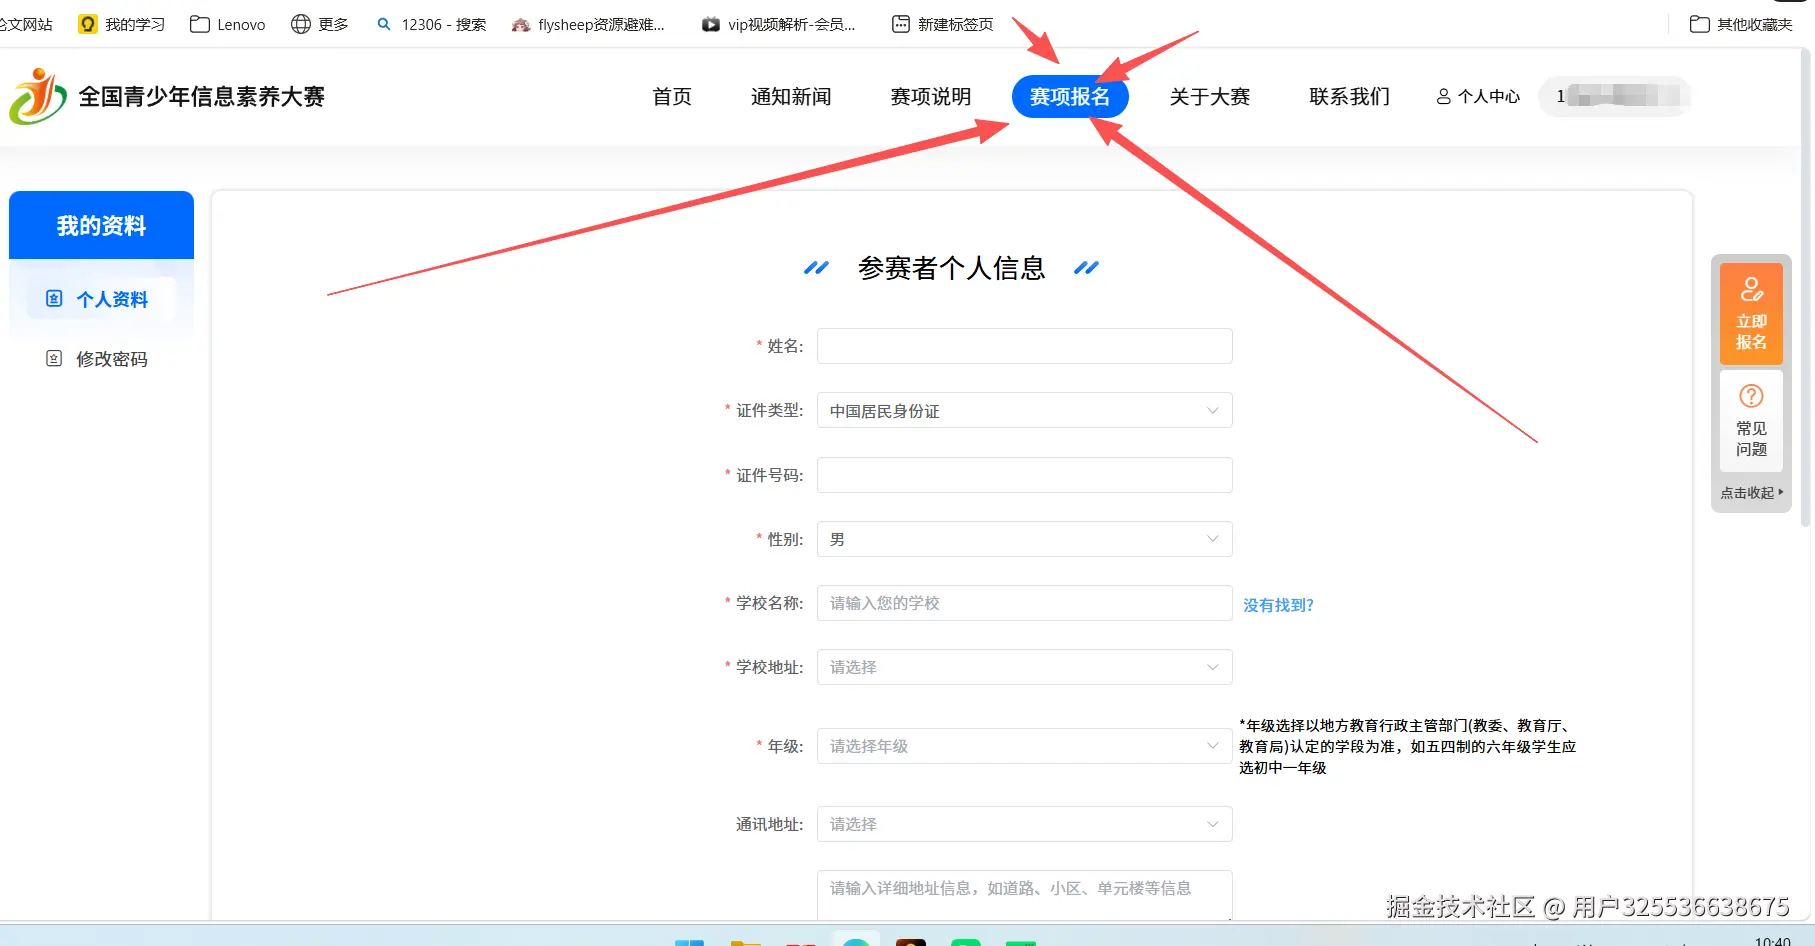
Task: Expand the 性别 dropdown showing 男
Action: (1024, 539)
